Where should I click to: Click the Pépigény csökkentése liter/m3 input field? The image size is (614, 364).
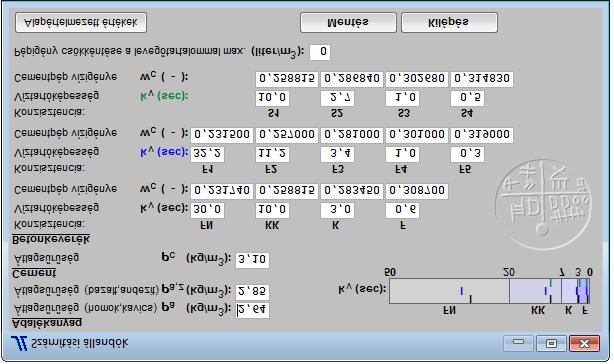click(320, 52)
